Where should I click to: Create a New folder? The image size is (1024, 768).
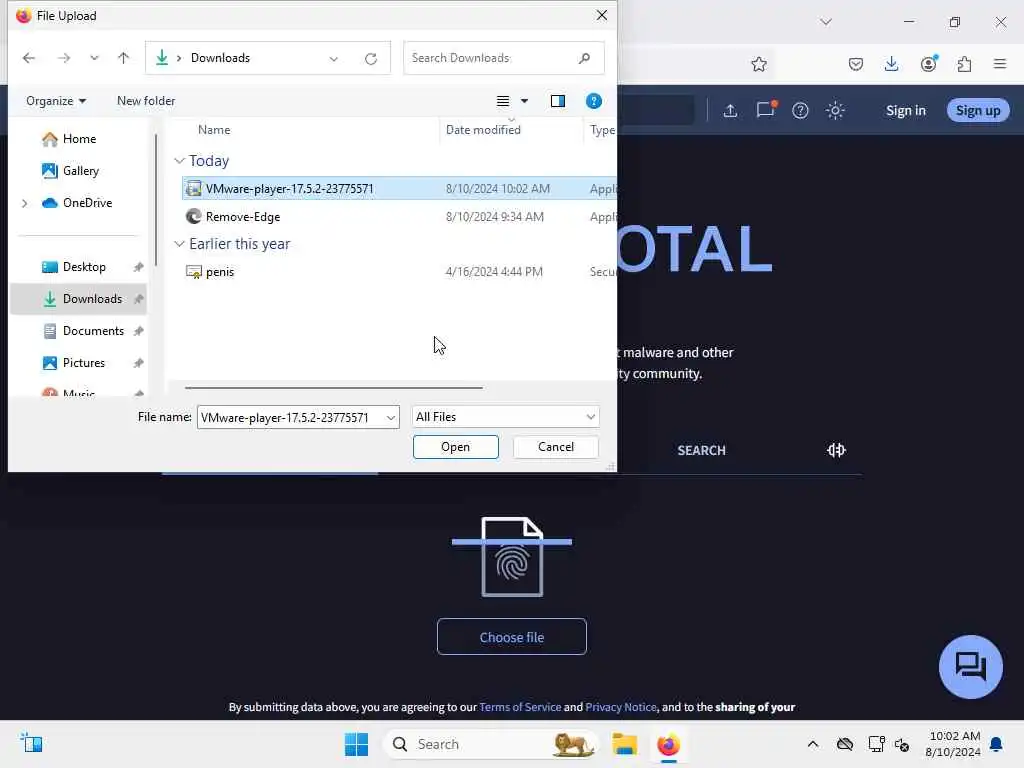pos(146,101)
